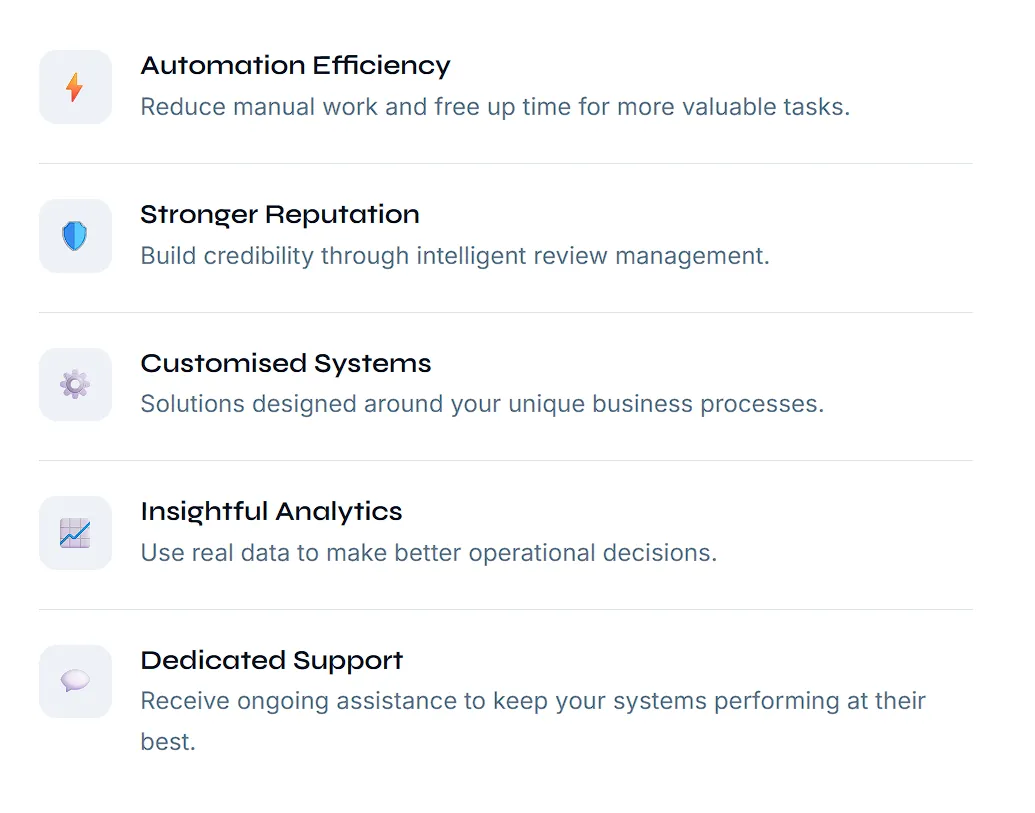
Task: Click the divider line above Dedicated Support
Action: tap(505, 609)
